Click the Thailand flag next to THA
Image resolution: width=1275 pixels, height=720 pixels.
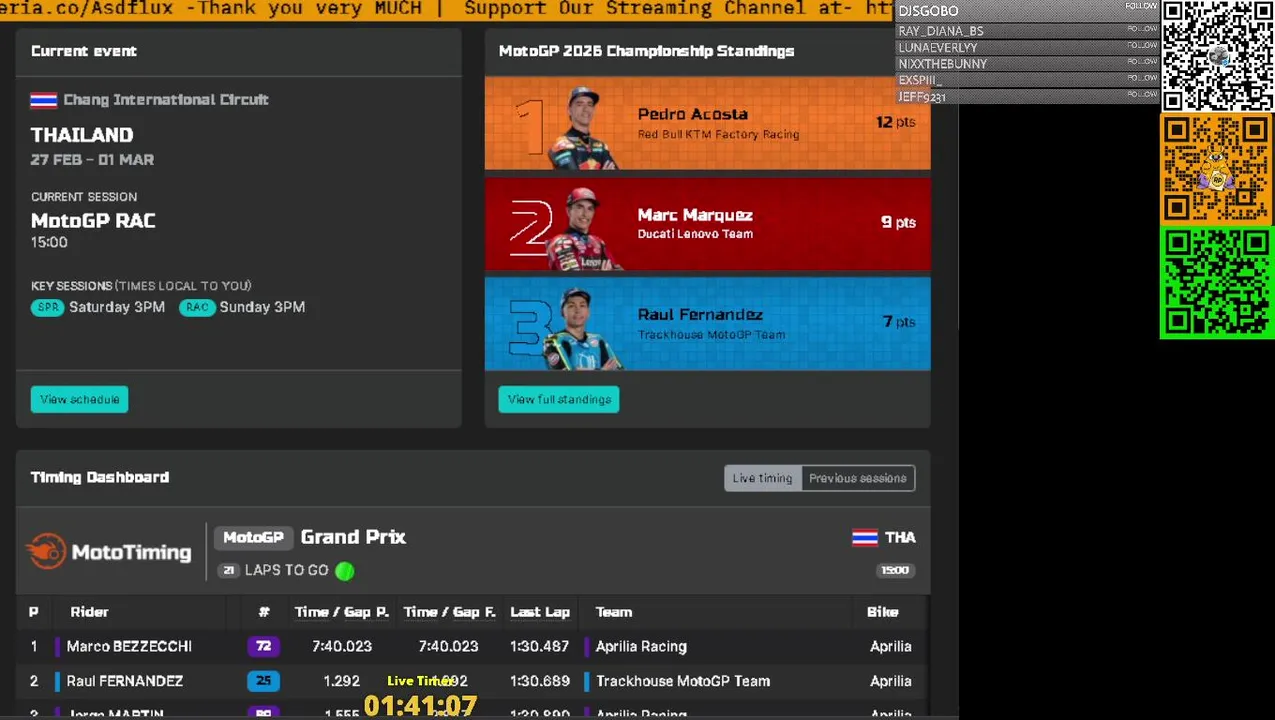[865, 538]
